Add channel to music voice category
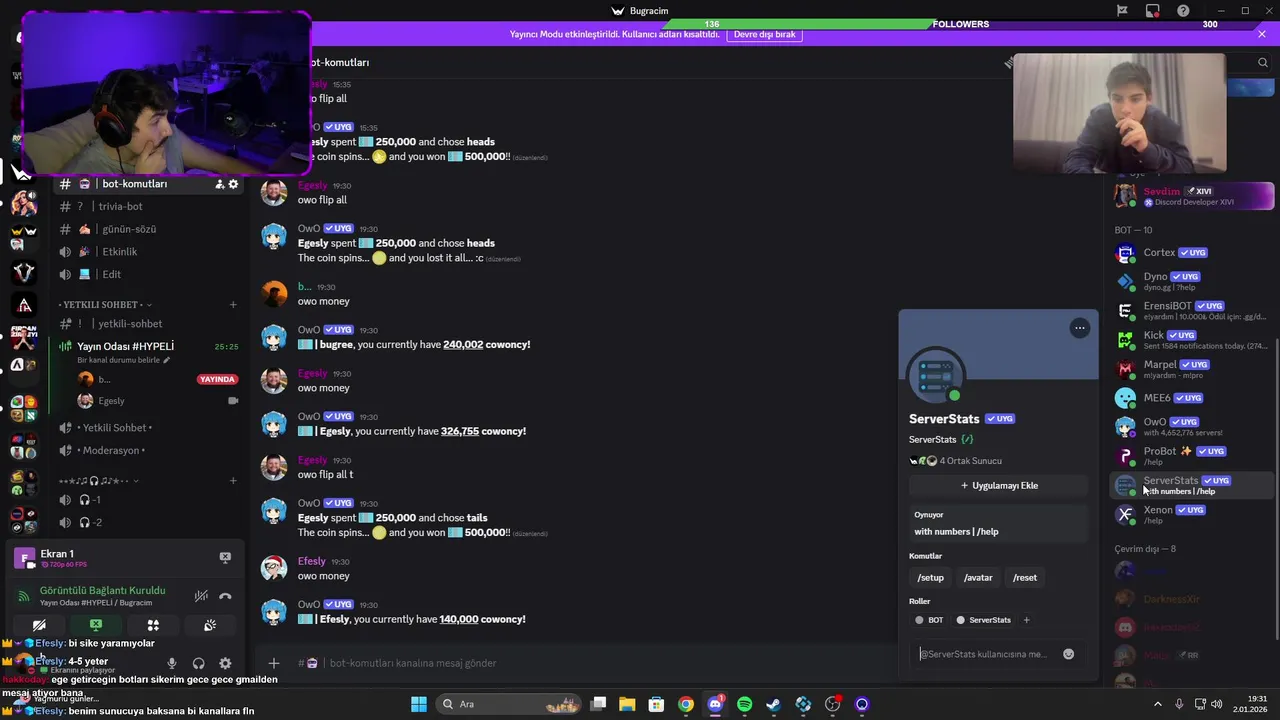The width and height of the screenshot is (1280, 720). [x=233, y=480]
